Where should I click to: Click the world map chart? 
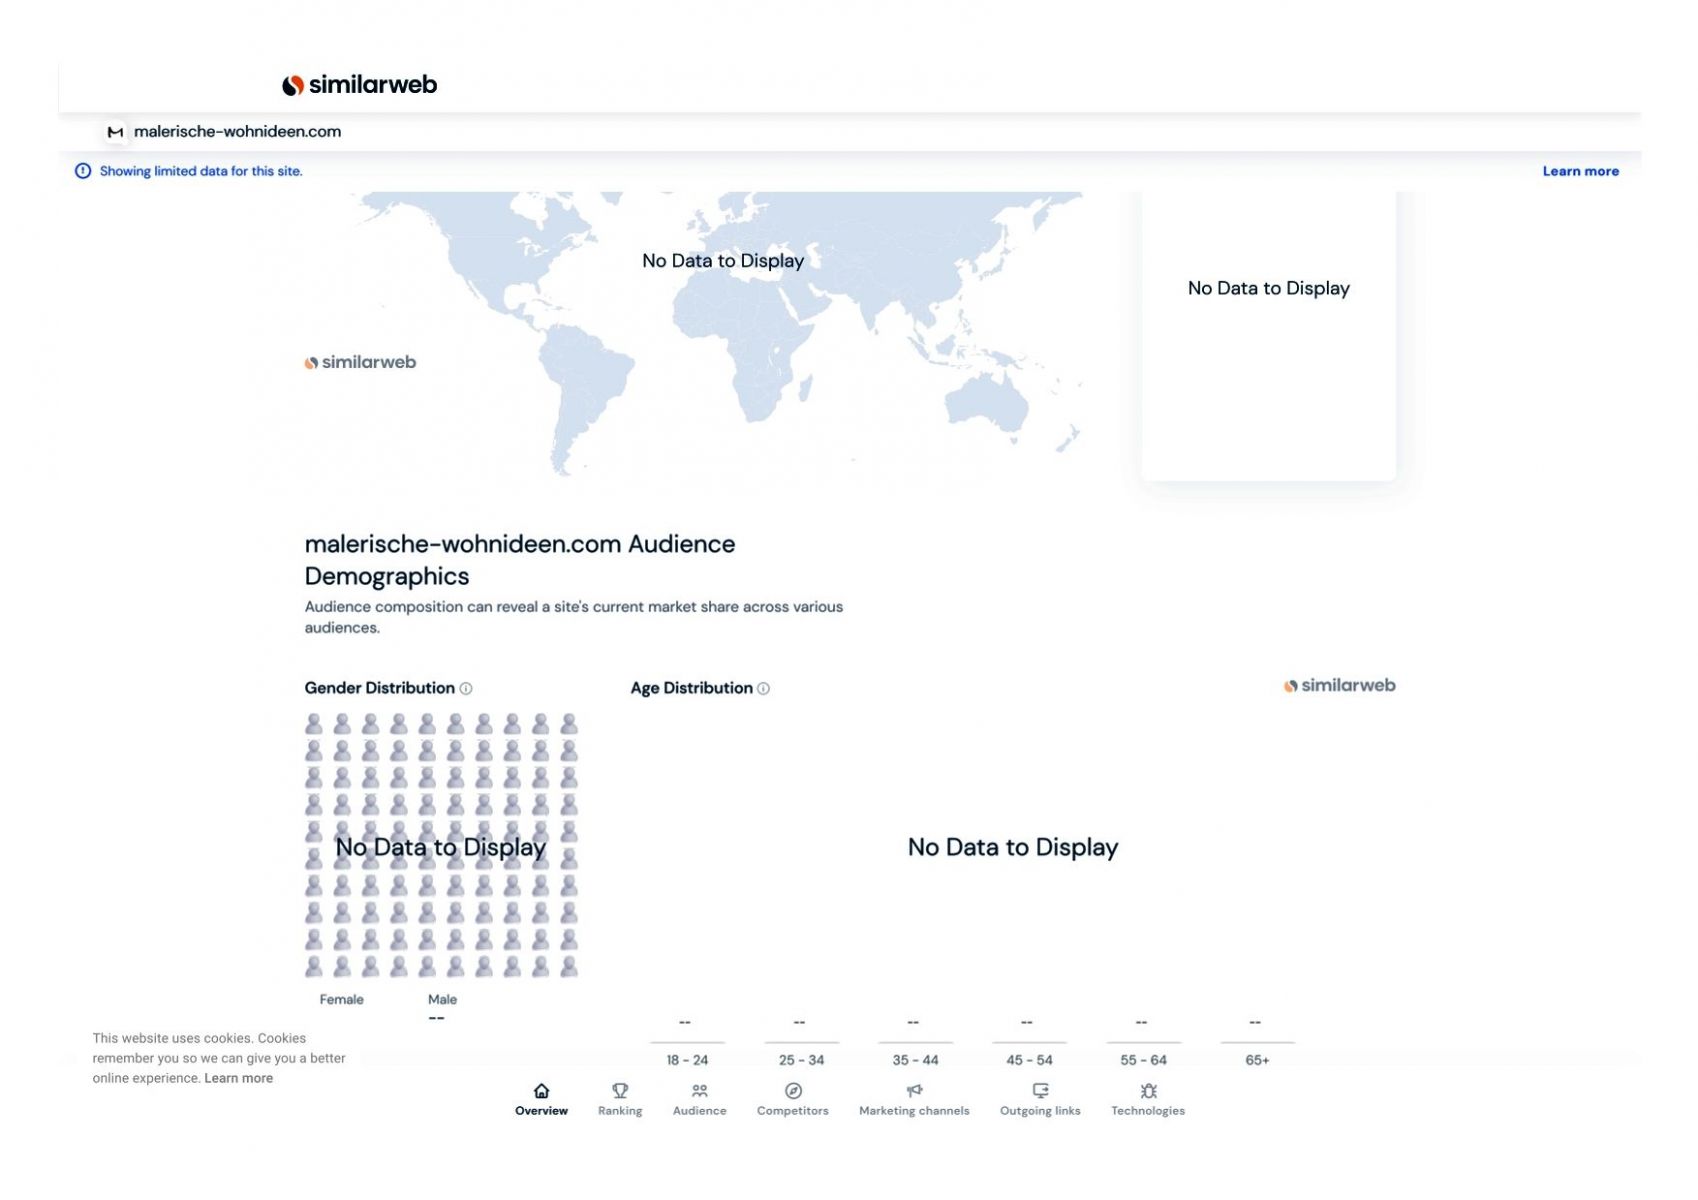(715, 333)
